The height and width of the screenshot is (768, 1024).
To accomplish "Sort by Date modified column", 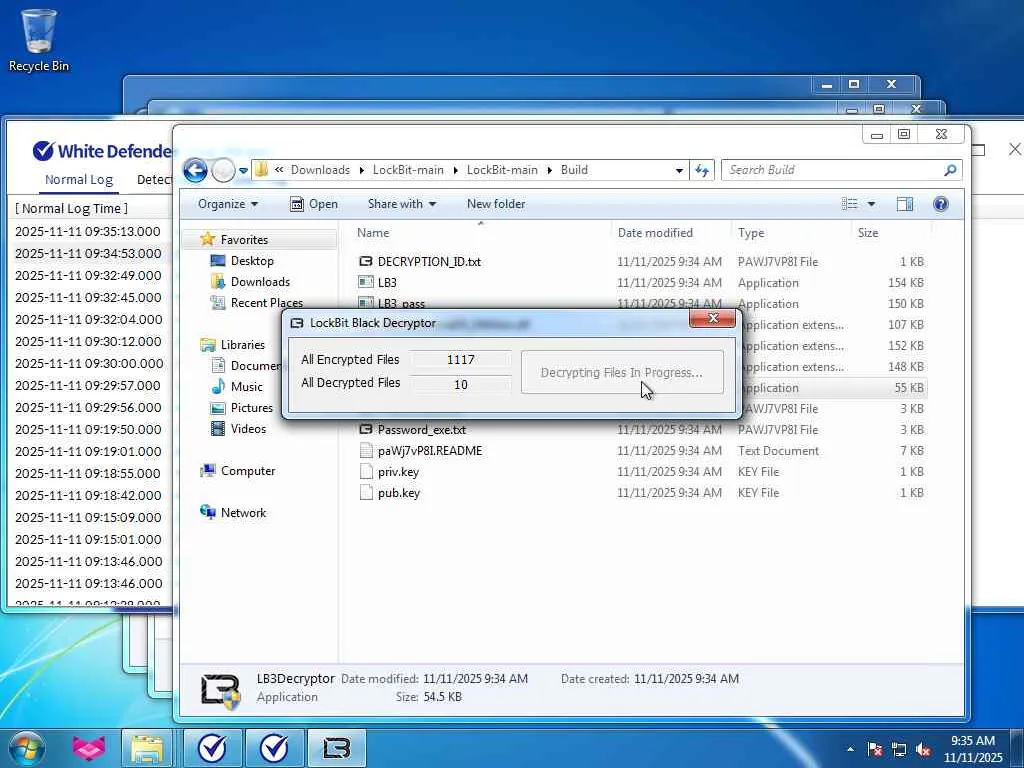I will 655,232.
